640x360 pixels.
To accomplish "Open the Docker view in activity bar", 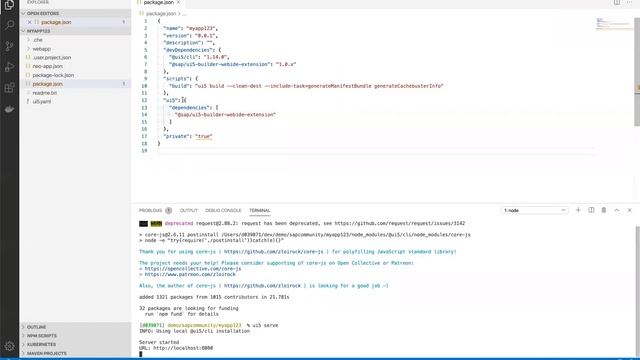I will 9,109.
